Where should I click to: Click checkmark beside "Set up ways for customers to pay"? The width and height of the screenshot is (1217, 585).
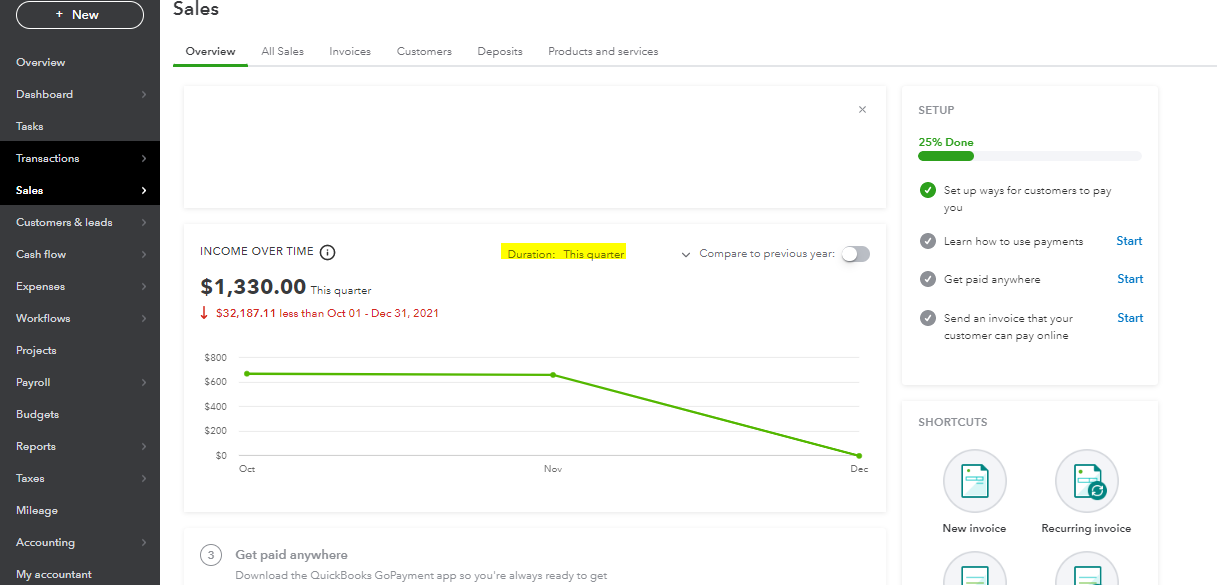tap(927, 190)
